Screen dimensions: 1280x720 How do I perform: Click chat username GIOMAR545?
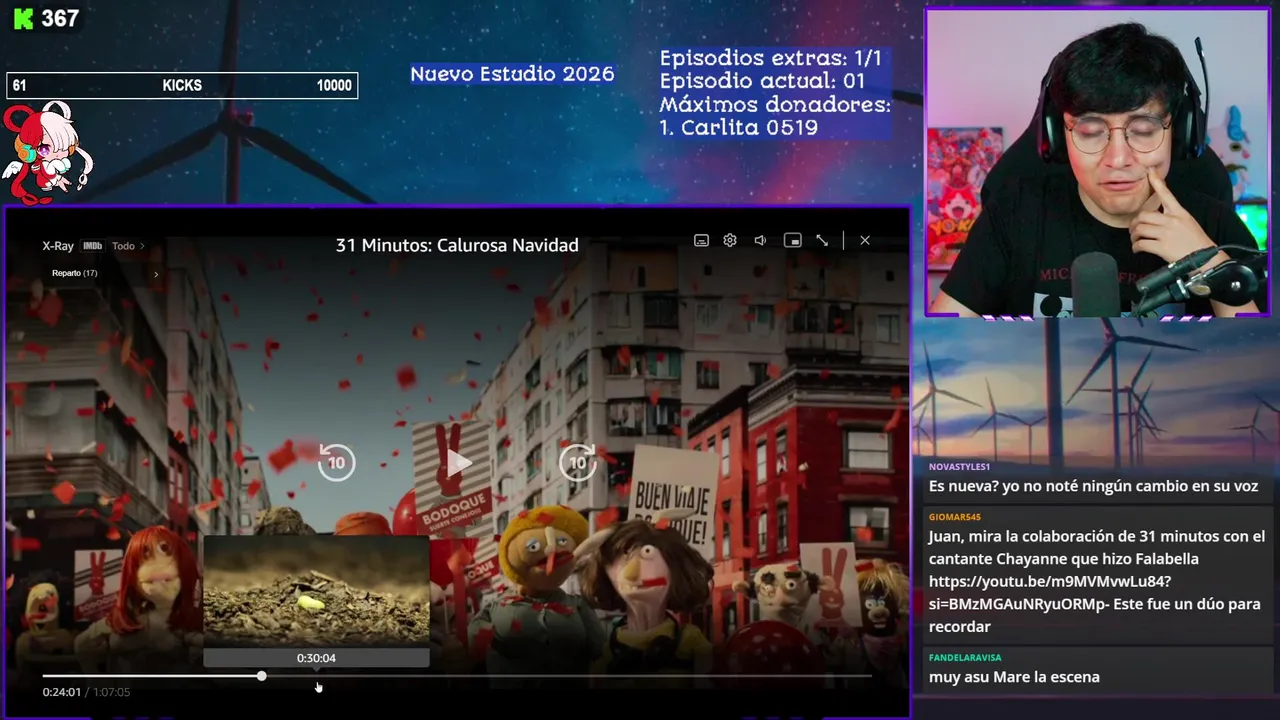click(x=955, y=517)
